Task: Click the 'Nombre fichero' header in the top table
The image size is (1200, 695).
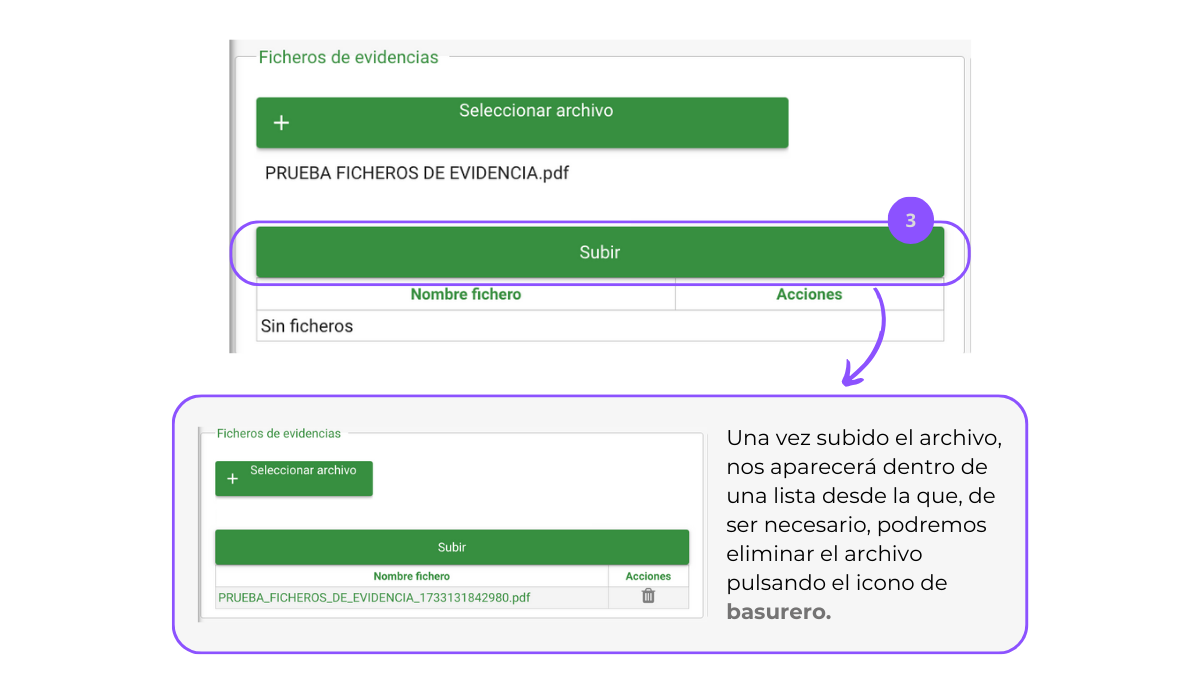Action: pos(466,295)
